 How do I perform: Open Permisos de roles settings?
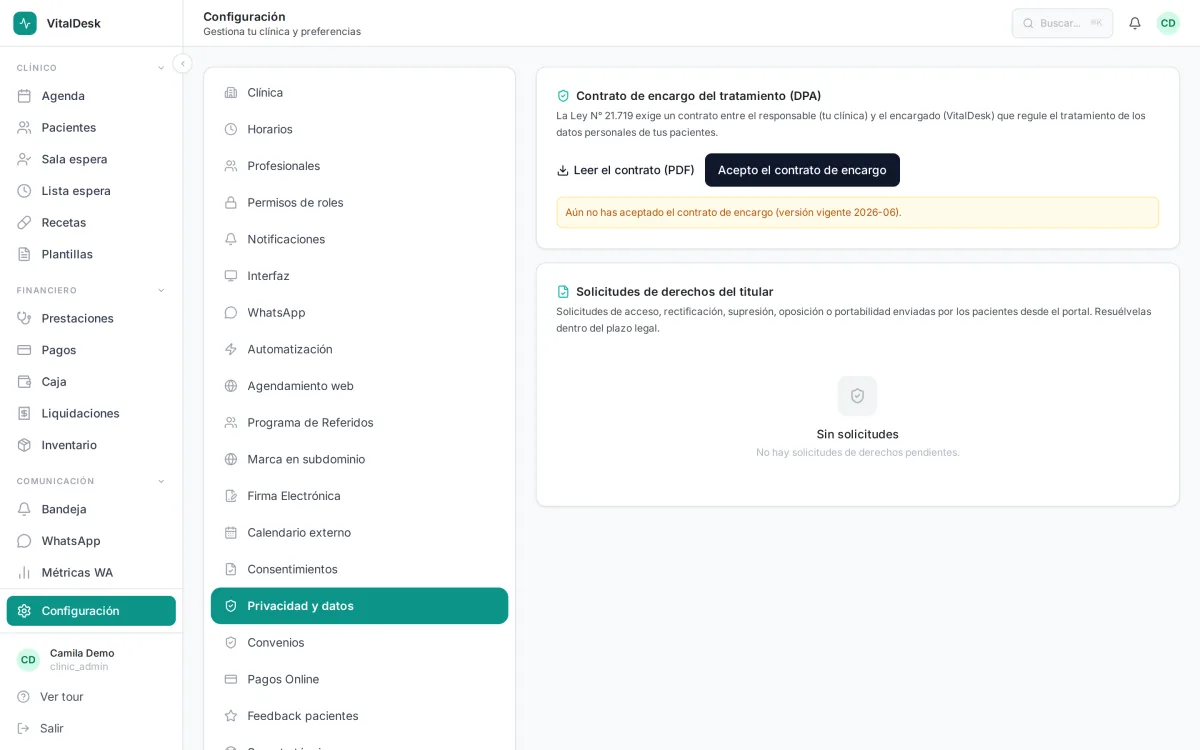[x=359, y=203]
